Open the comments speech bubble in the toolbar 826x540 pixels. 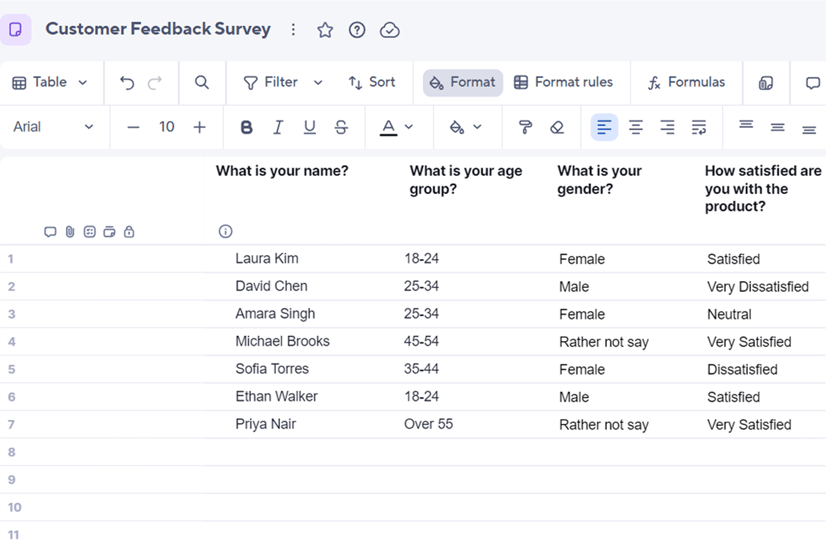pos(813,83)
